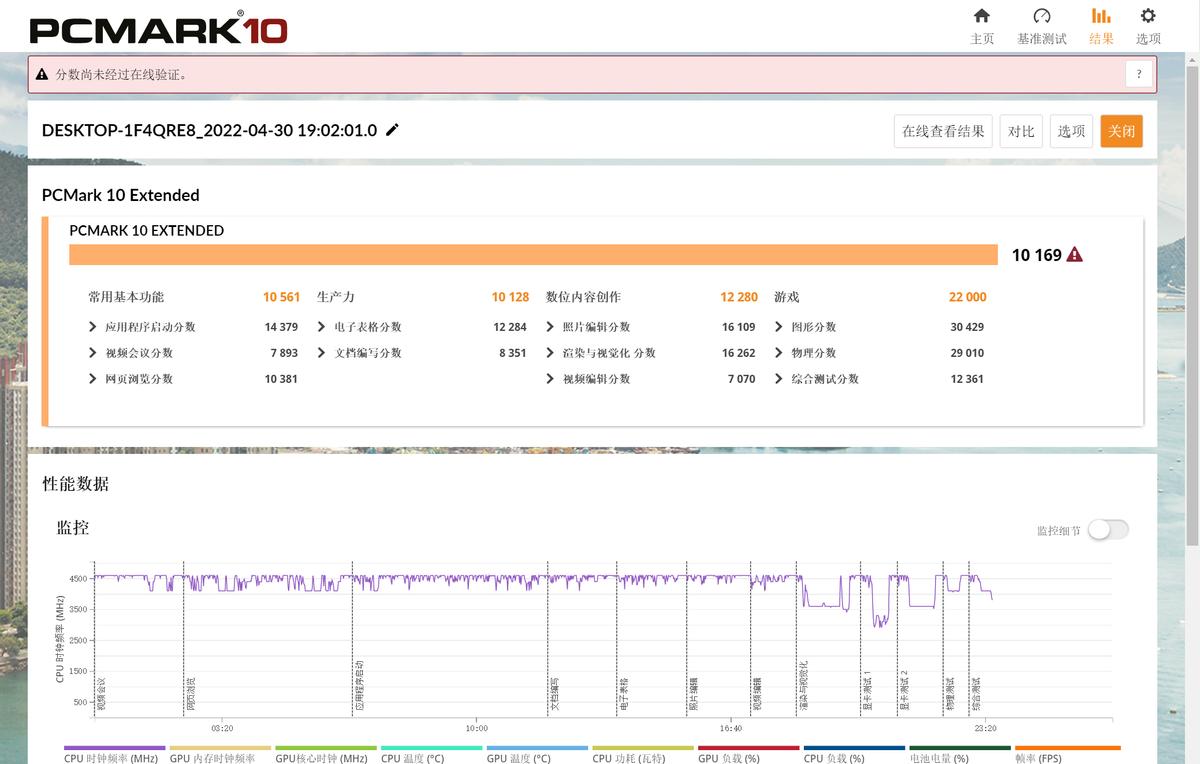Image resolution: width=1200 pixels, height=764 pixels.
Task: Click the 对比 compare button
Action: coord(1021,131)
